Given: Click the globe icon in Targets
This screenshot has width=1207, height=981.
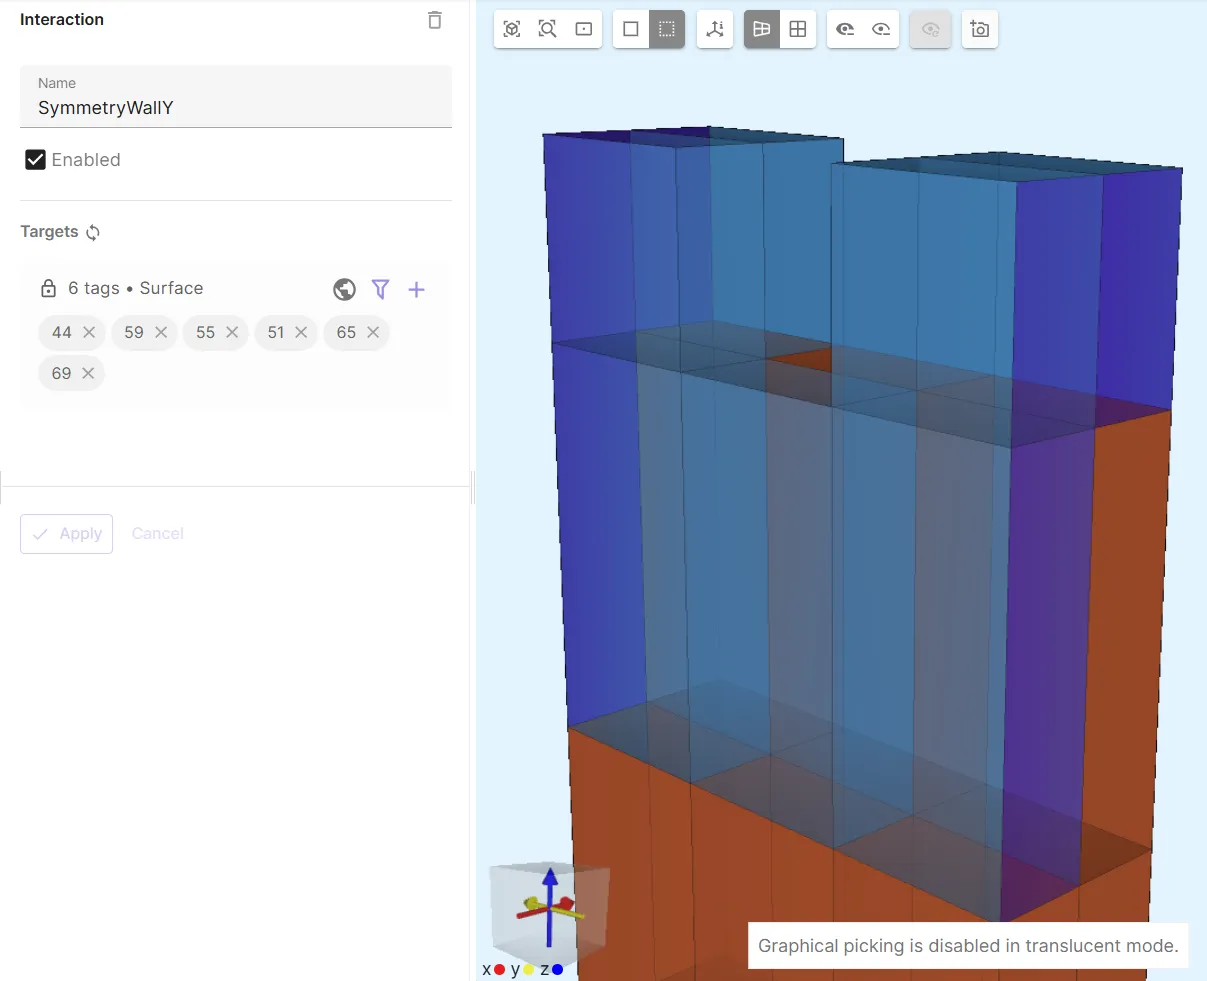Looking at the screenshot, I should (345, 289).
